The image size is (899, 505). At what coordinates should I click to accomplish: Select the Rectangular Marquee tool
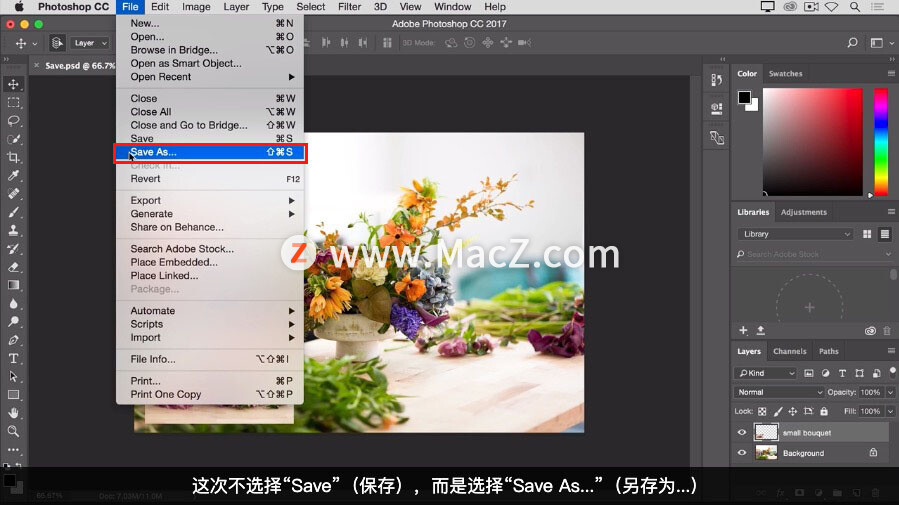13,103
